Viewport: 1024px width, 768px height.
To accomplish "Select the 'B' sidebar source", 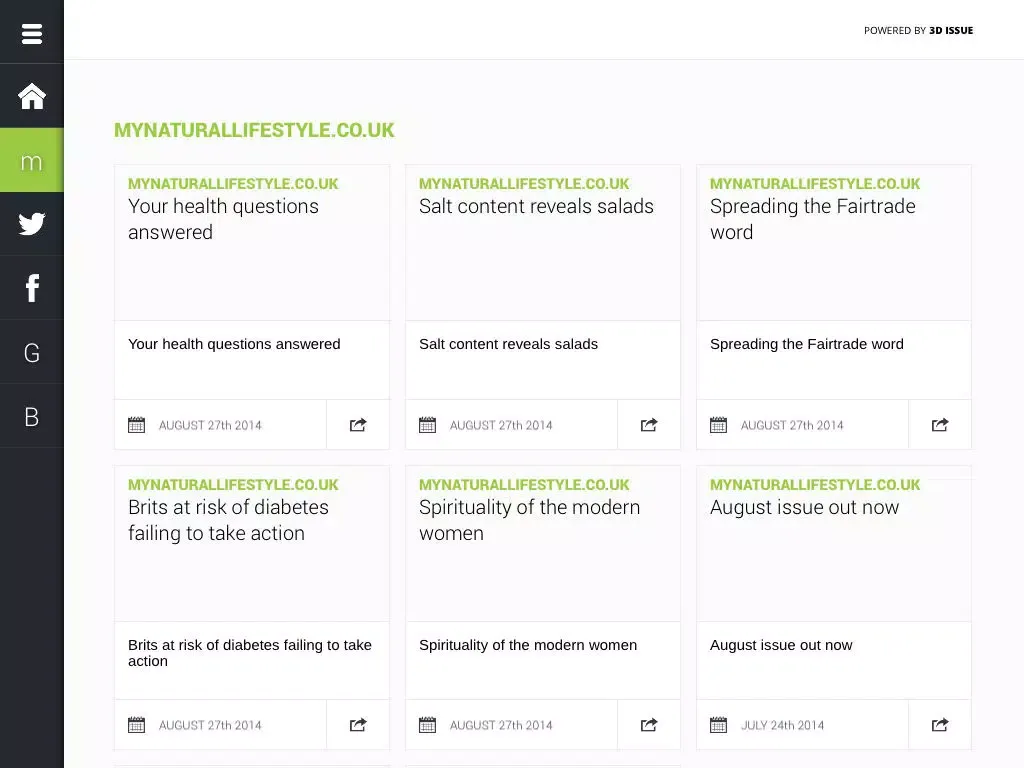I will pyautogui.click(x=31, y=416).
